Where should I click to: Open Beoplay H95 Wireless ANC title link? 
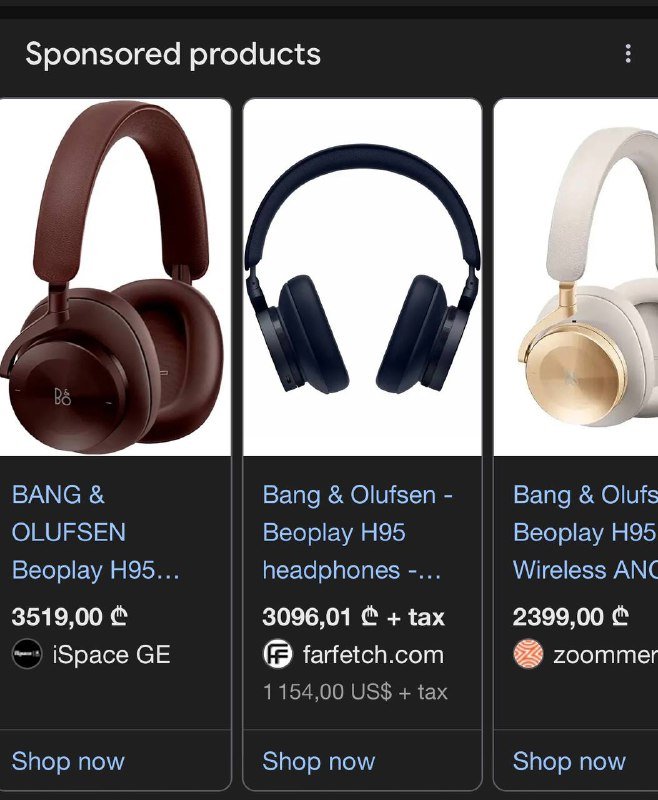586,532
